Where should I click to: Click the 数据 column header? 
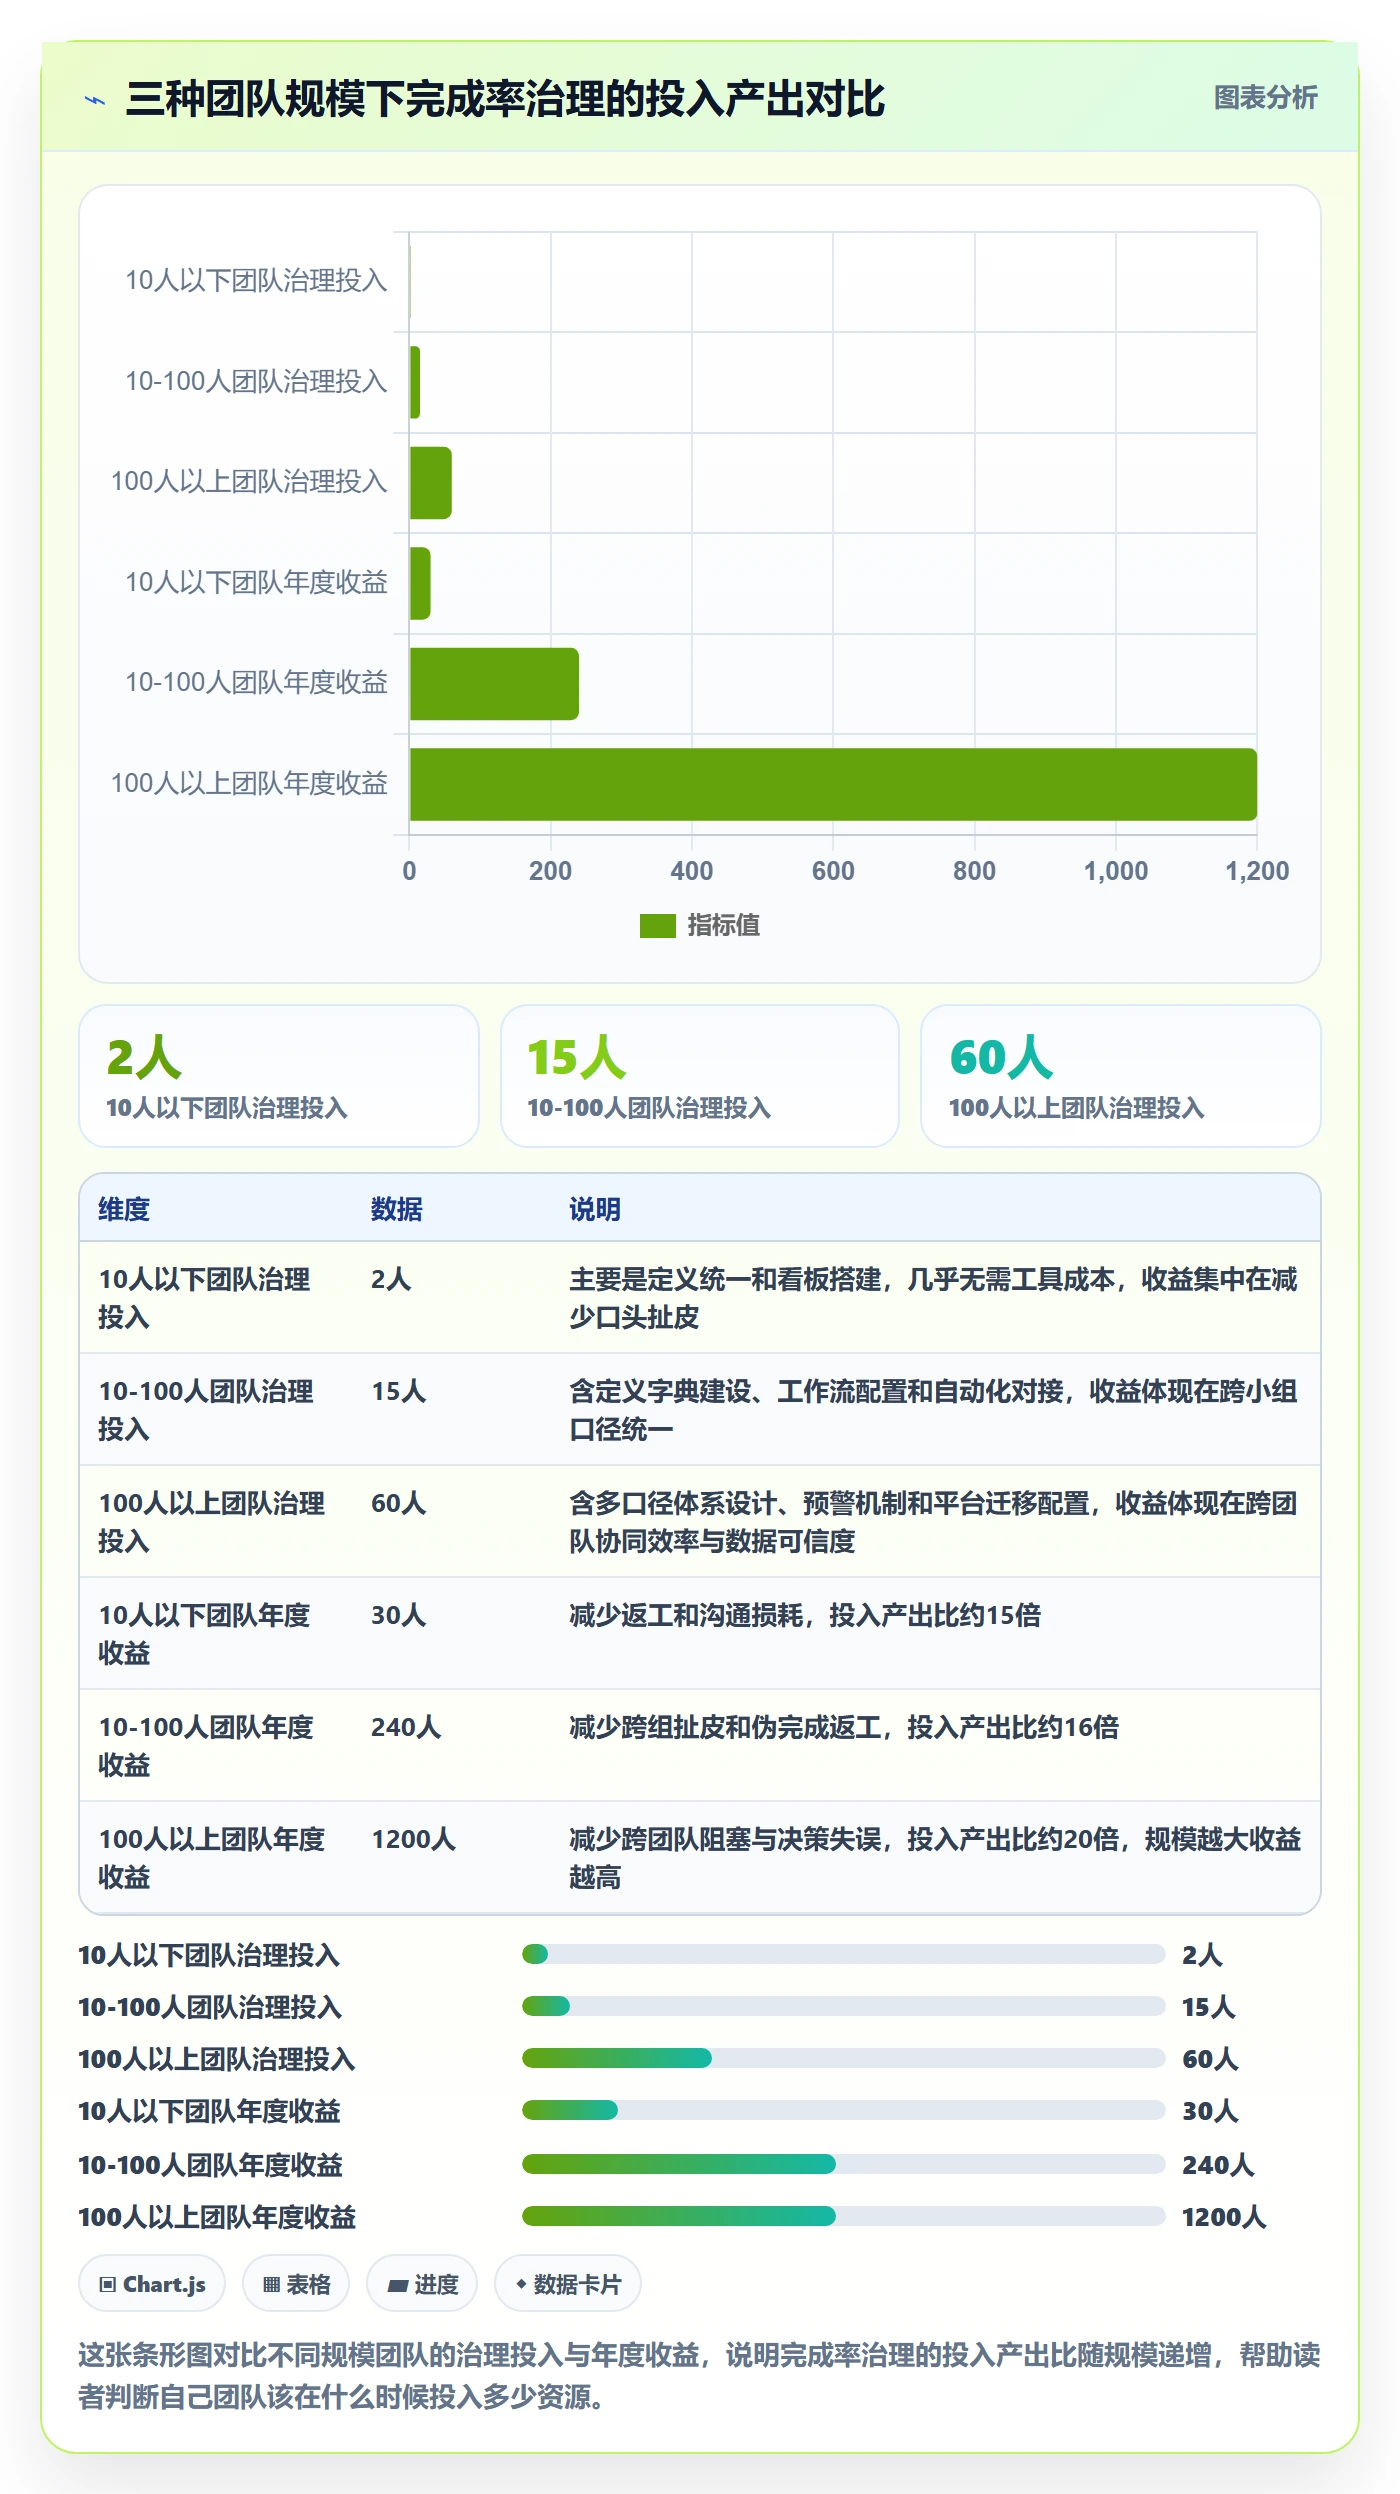[397, 1209]
